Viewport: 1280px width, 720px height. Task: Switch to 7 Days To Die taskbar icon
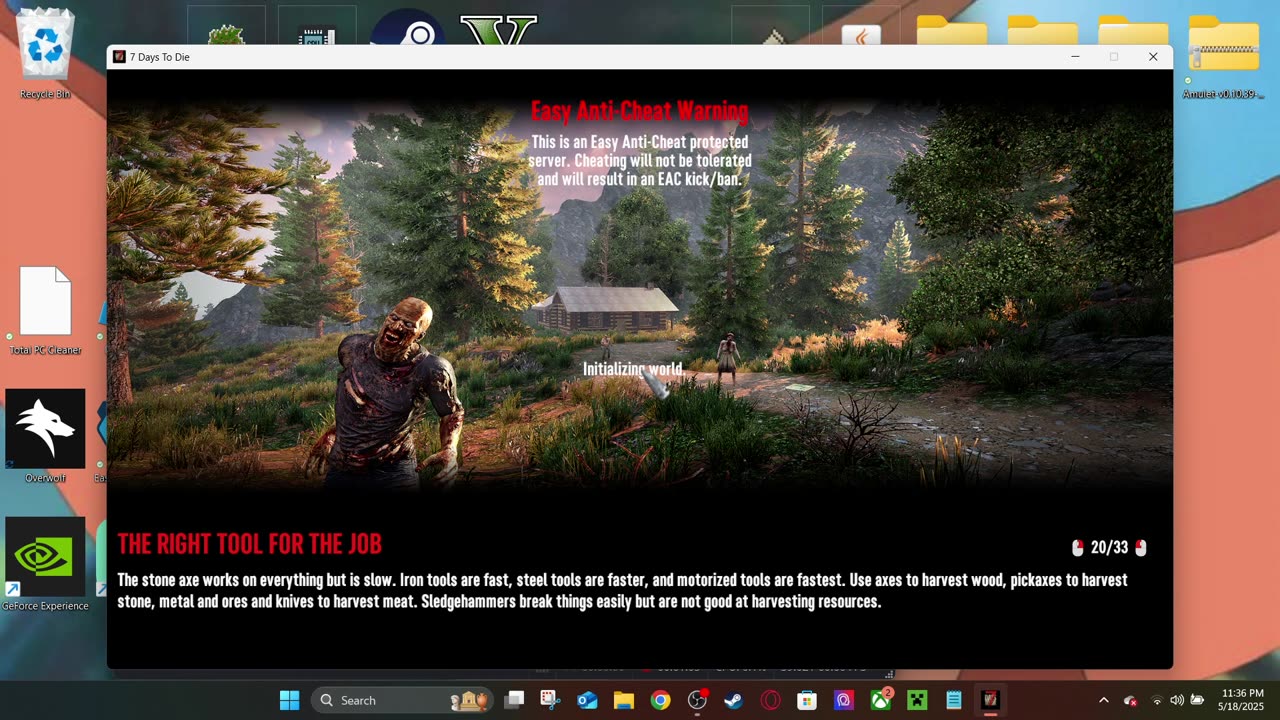pos(990,700)
